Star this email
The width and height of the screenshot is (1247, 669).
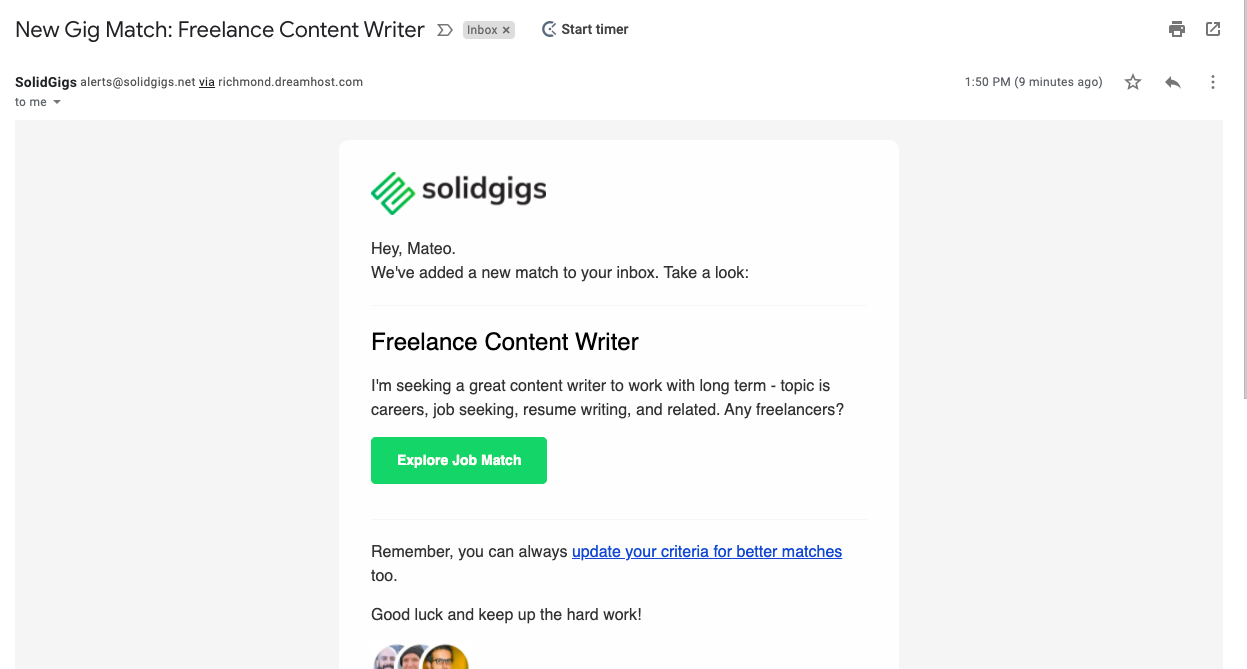1133,82
